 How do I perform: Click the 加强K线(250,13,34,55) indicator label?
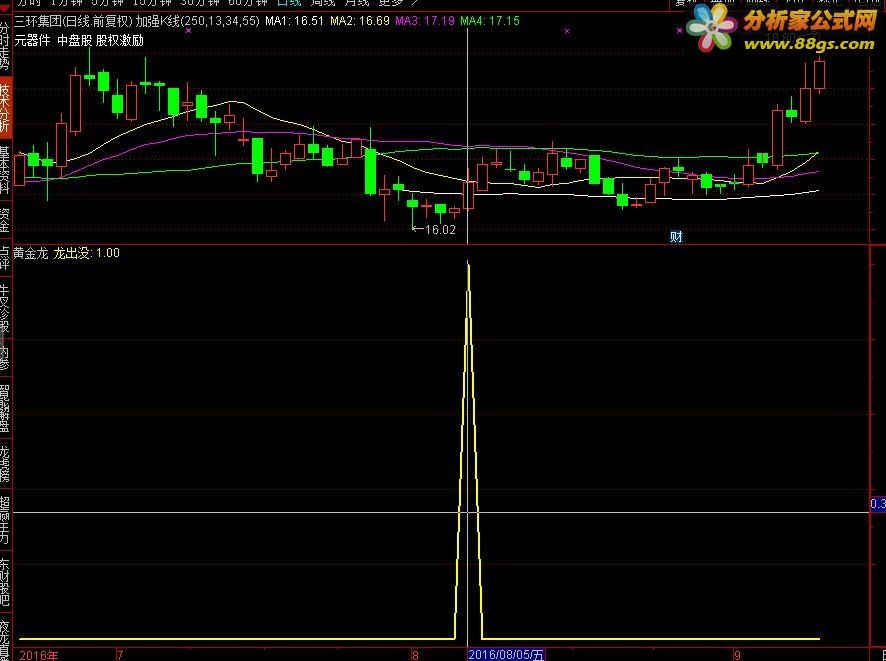point(198,21)
